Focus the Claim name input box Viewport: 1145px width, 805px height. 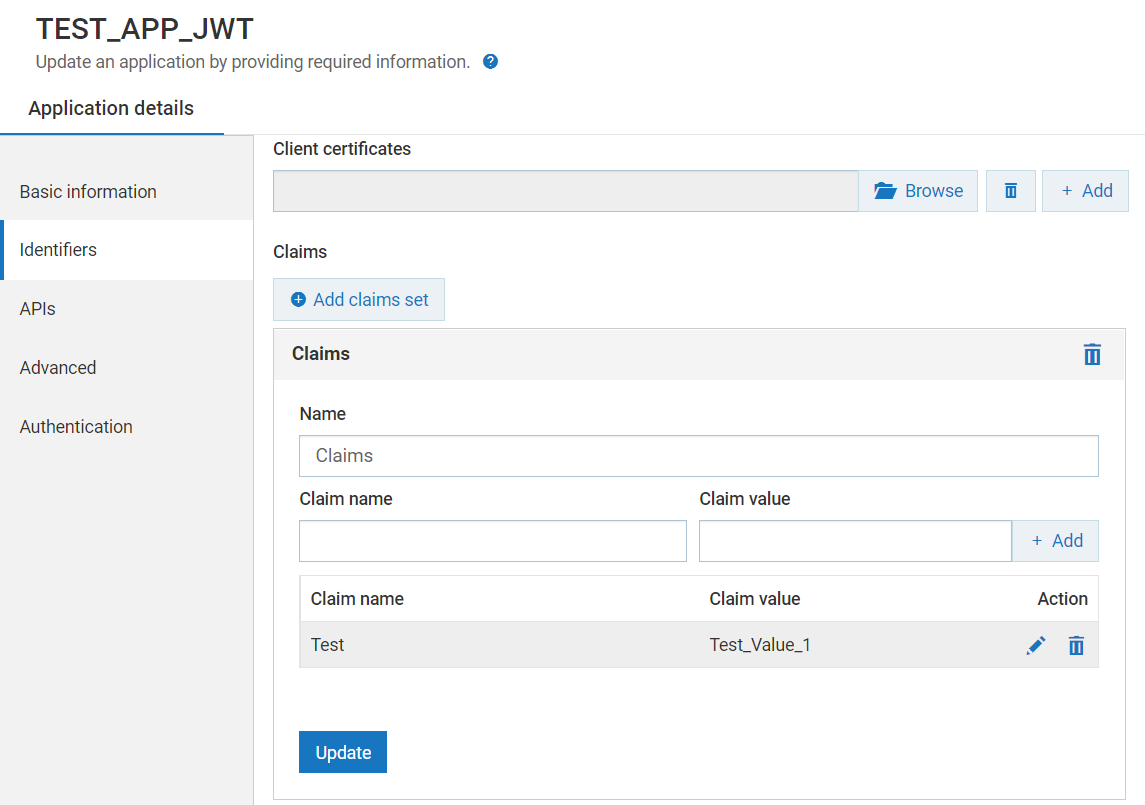pos(492,541)
